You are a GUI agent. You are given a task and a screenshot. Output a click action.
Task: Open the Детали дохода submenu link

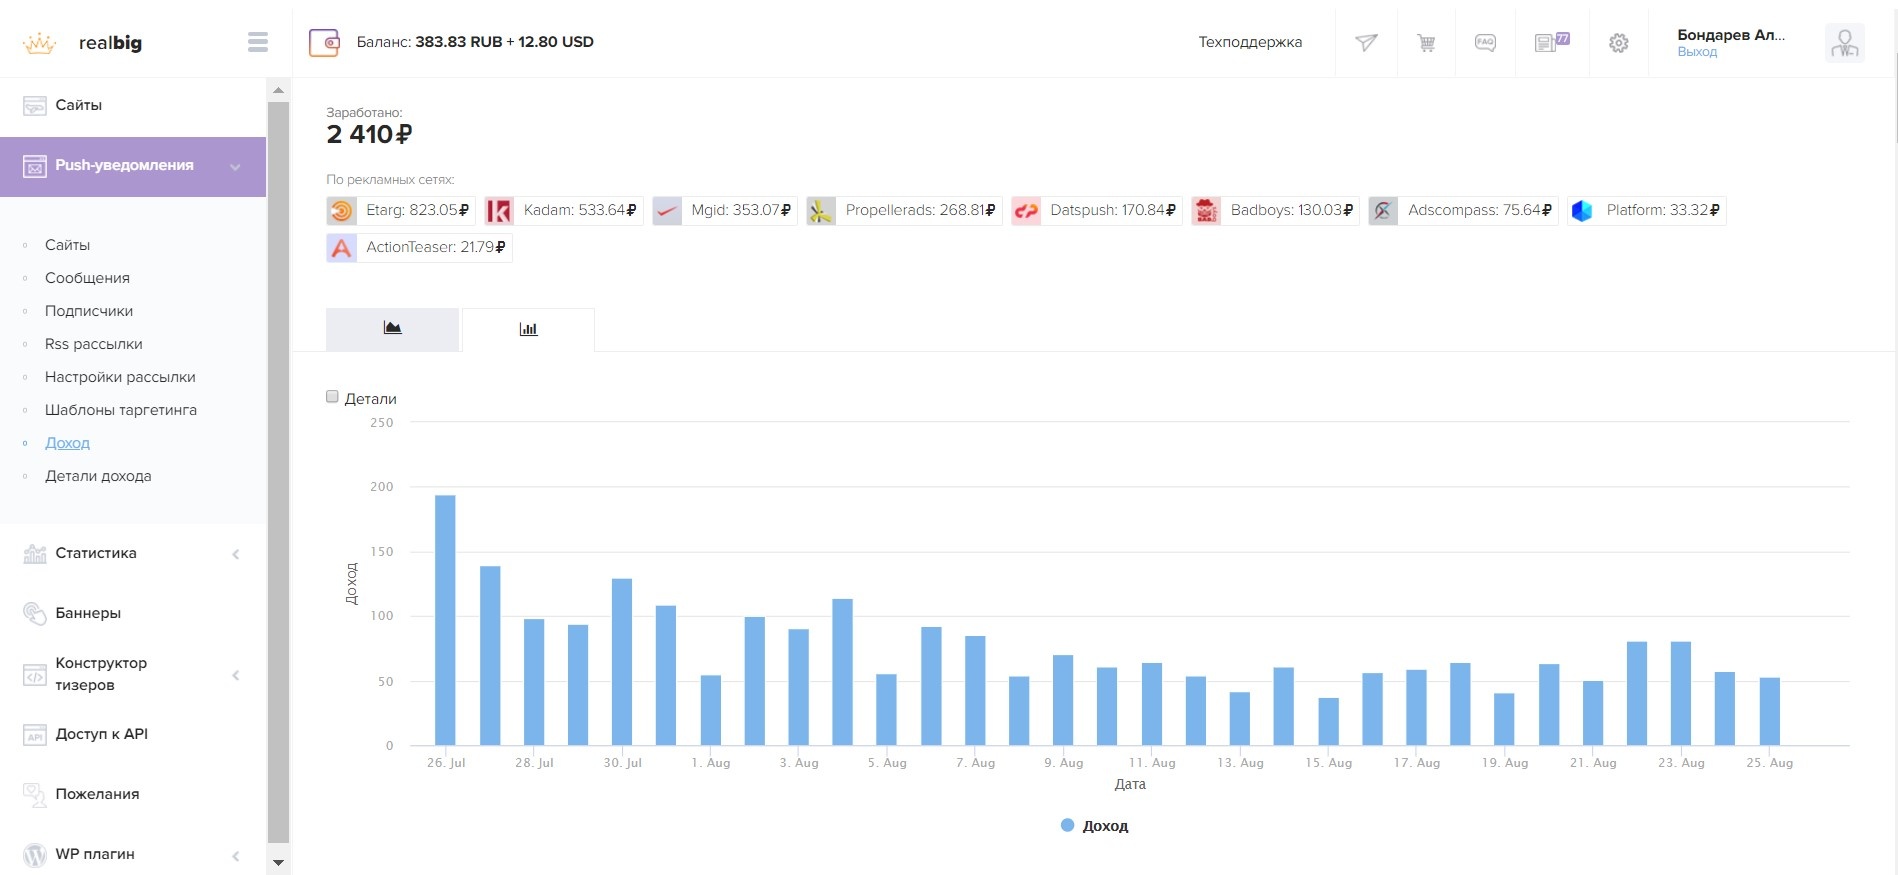(98, 476)
